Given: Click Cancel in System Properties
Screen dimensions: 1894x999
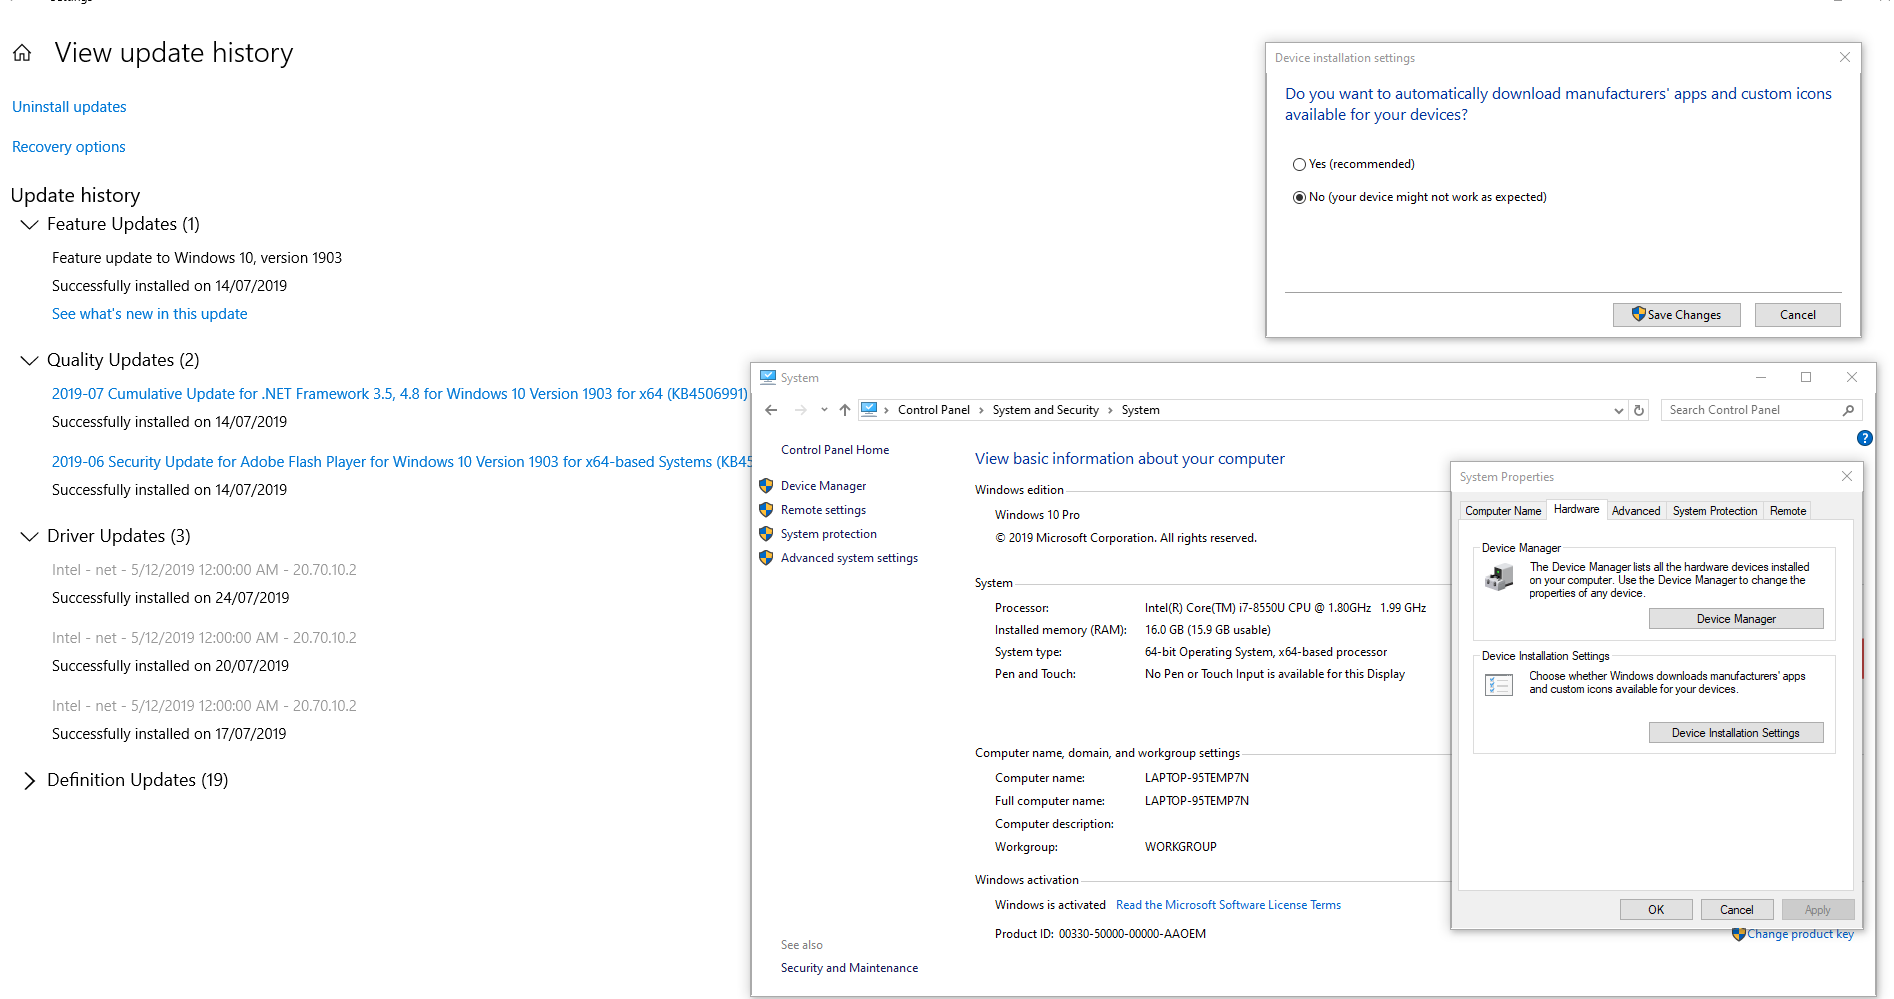Looking at the screenshot, I should pos(1737,910).
